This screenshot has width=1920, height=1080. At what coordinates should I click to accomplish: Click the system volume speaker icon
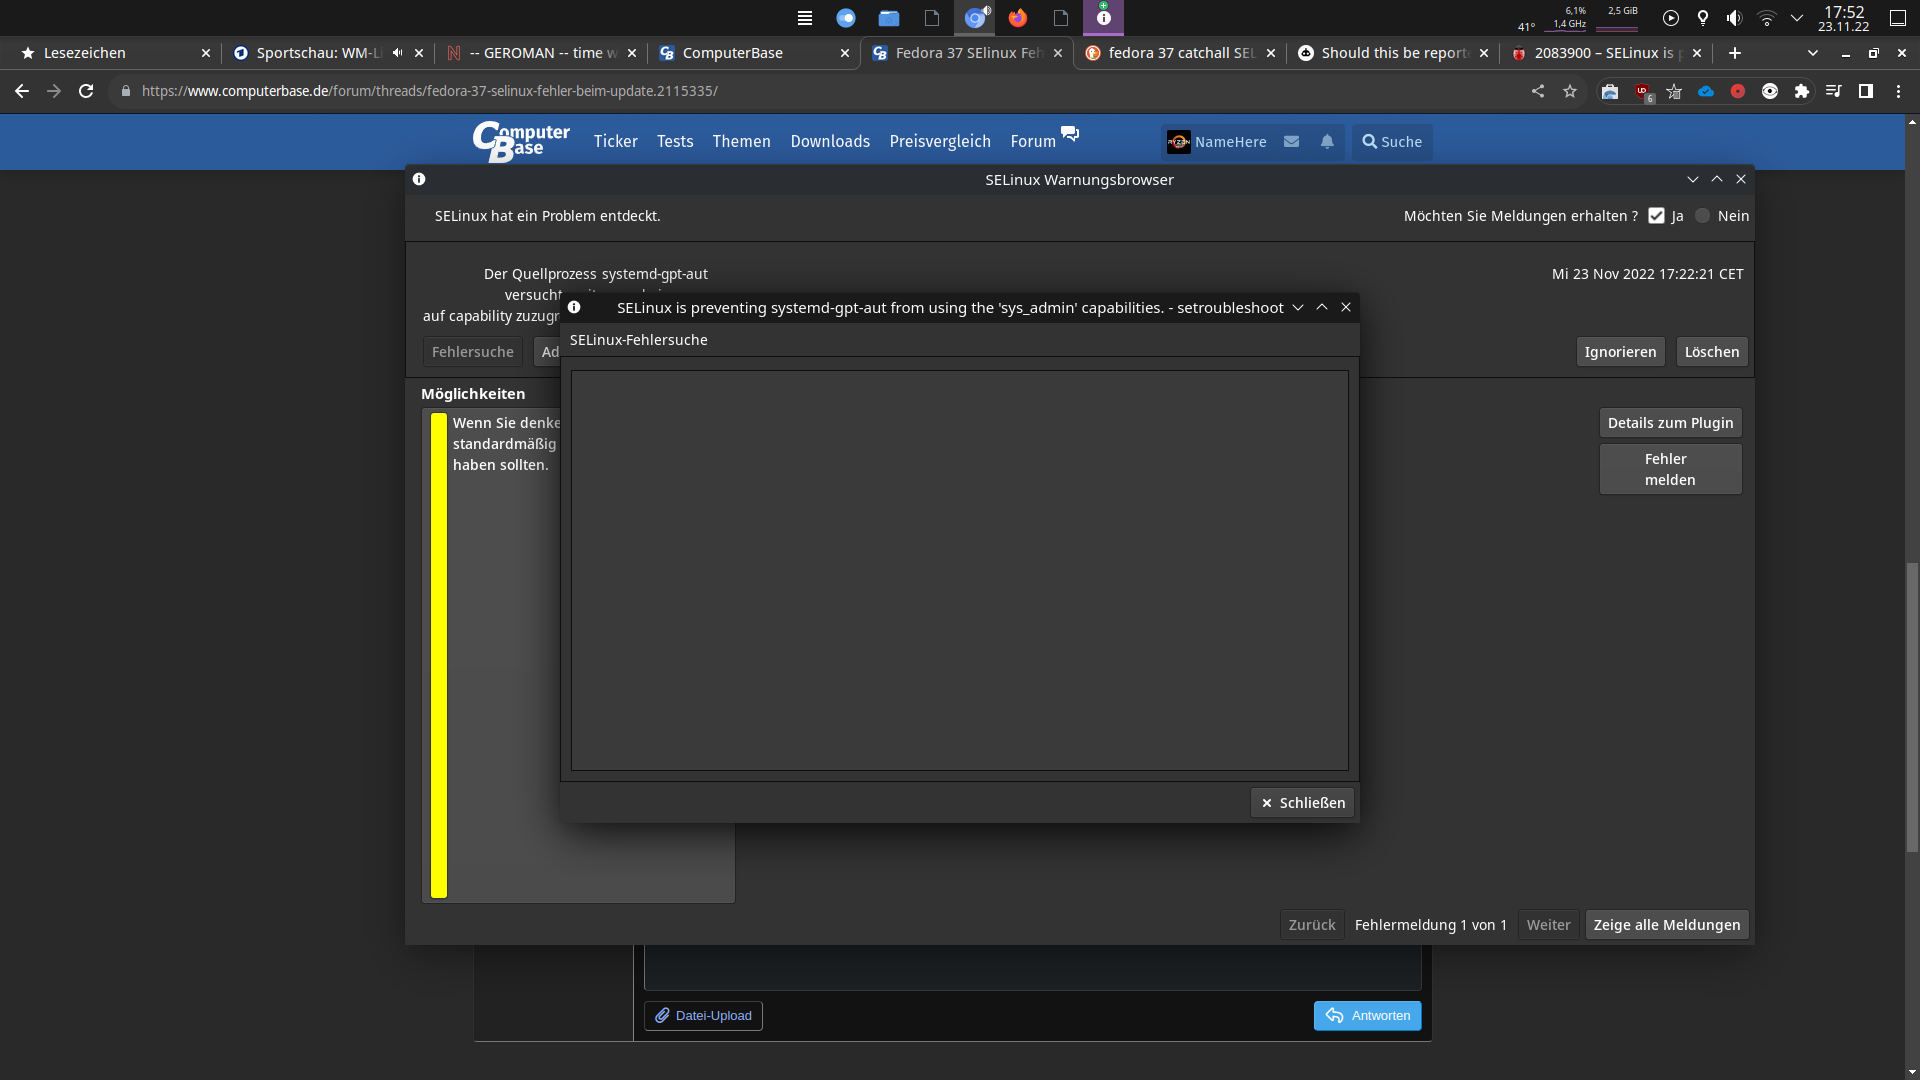(1734, 18)
